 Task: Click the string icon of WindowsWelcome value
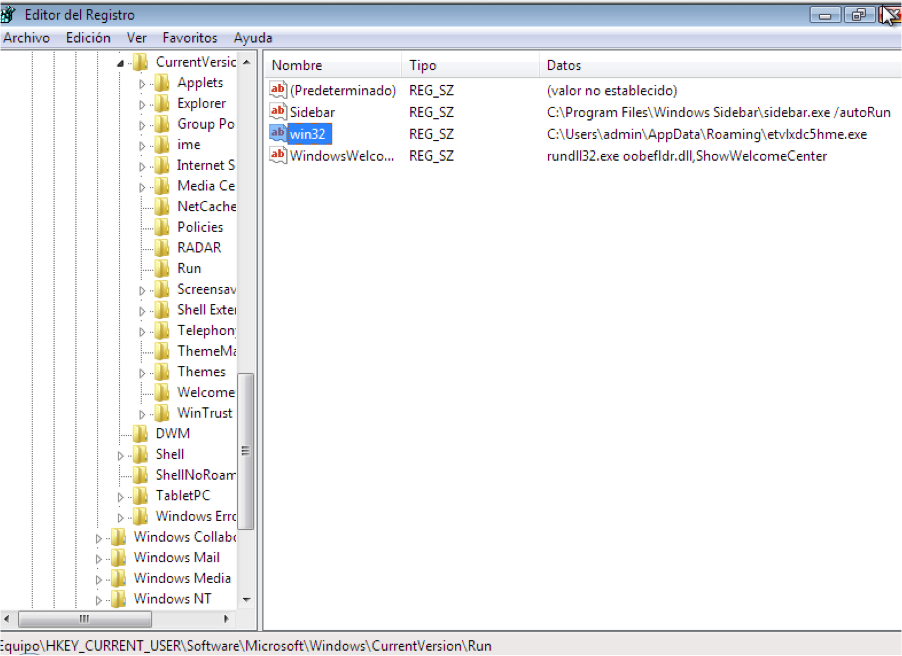coord(278,155)
